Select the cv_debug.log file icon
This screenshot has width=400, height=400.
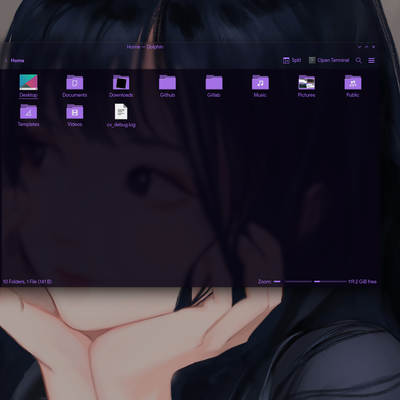[x=121, y=111]
